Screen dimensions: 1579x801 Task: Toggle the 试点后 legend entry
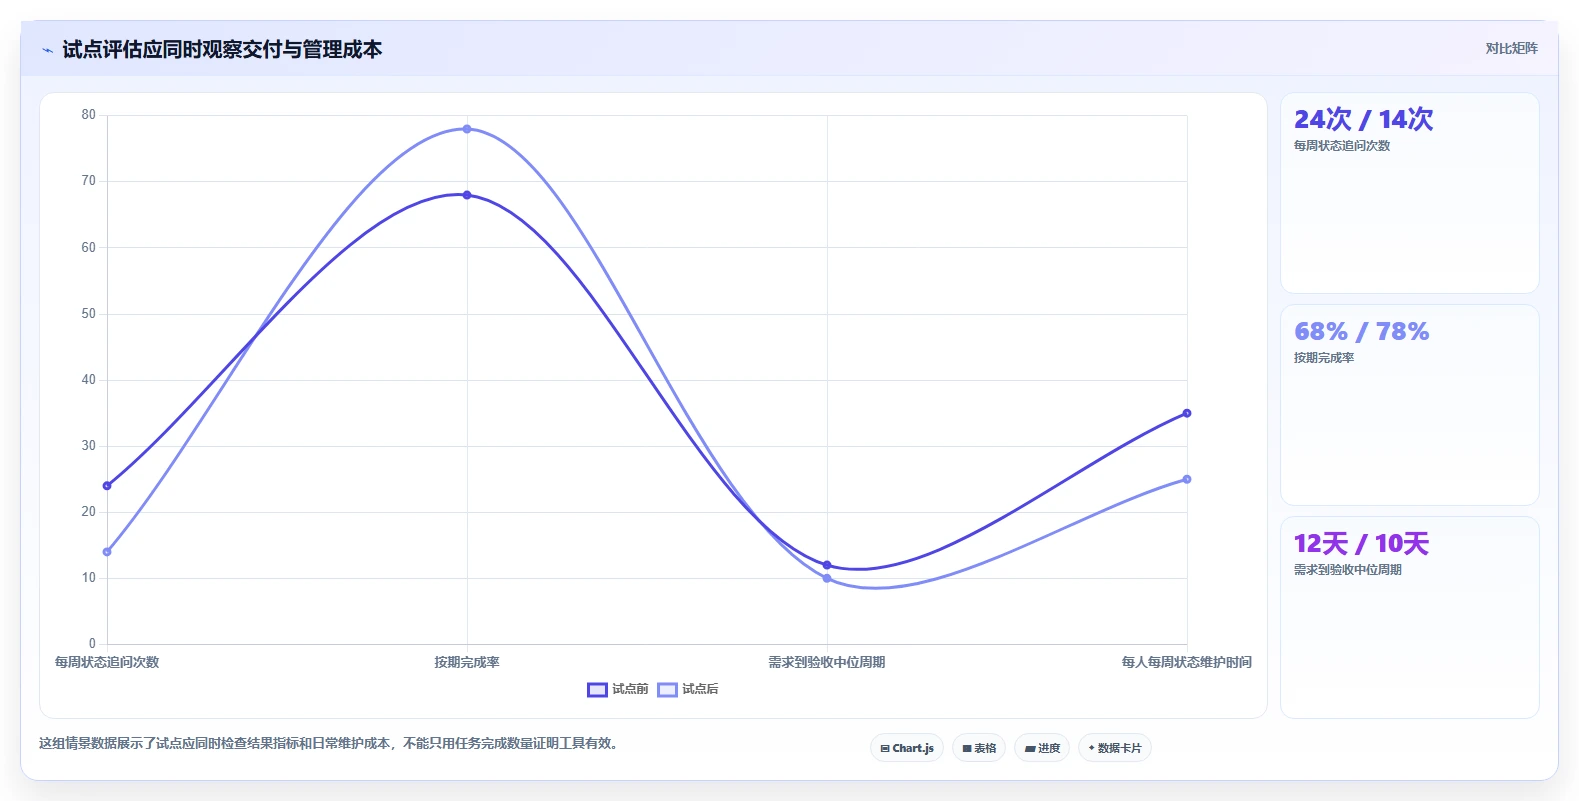[x=687, y=689]
